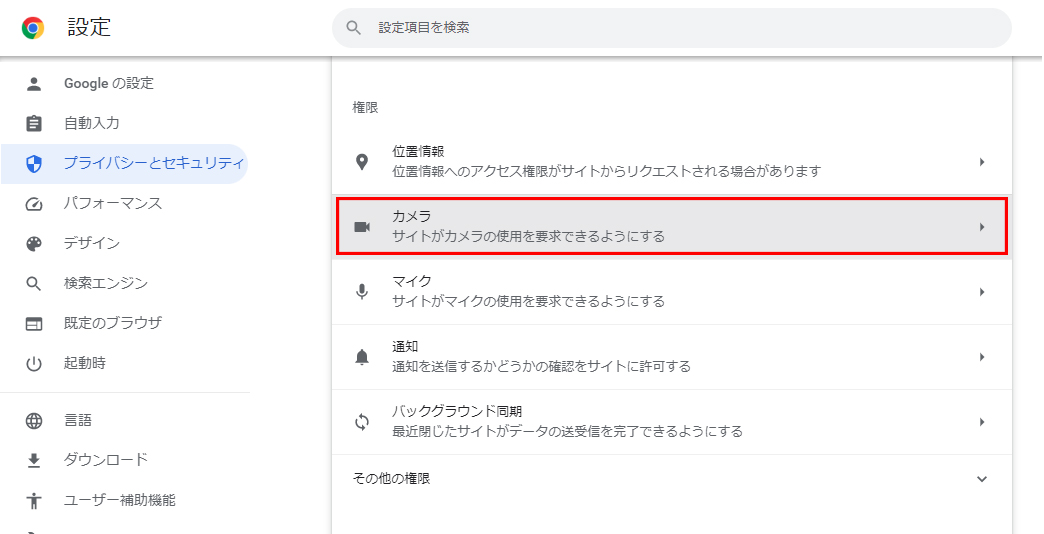
Task: Click the 設定項目を検索 search field
Action: pyautogui.click(x=672, y=28)
